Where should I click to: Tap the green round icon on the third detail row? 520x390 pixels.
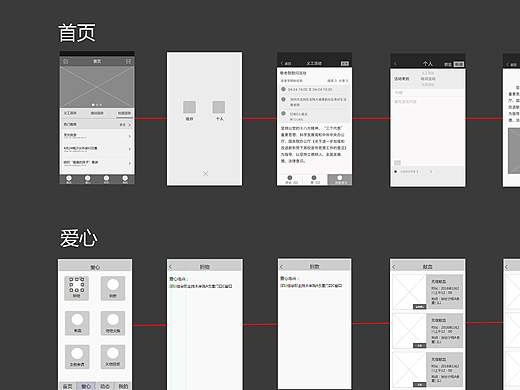[x=283, y=113]
